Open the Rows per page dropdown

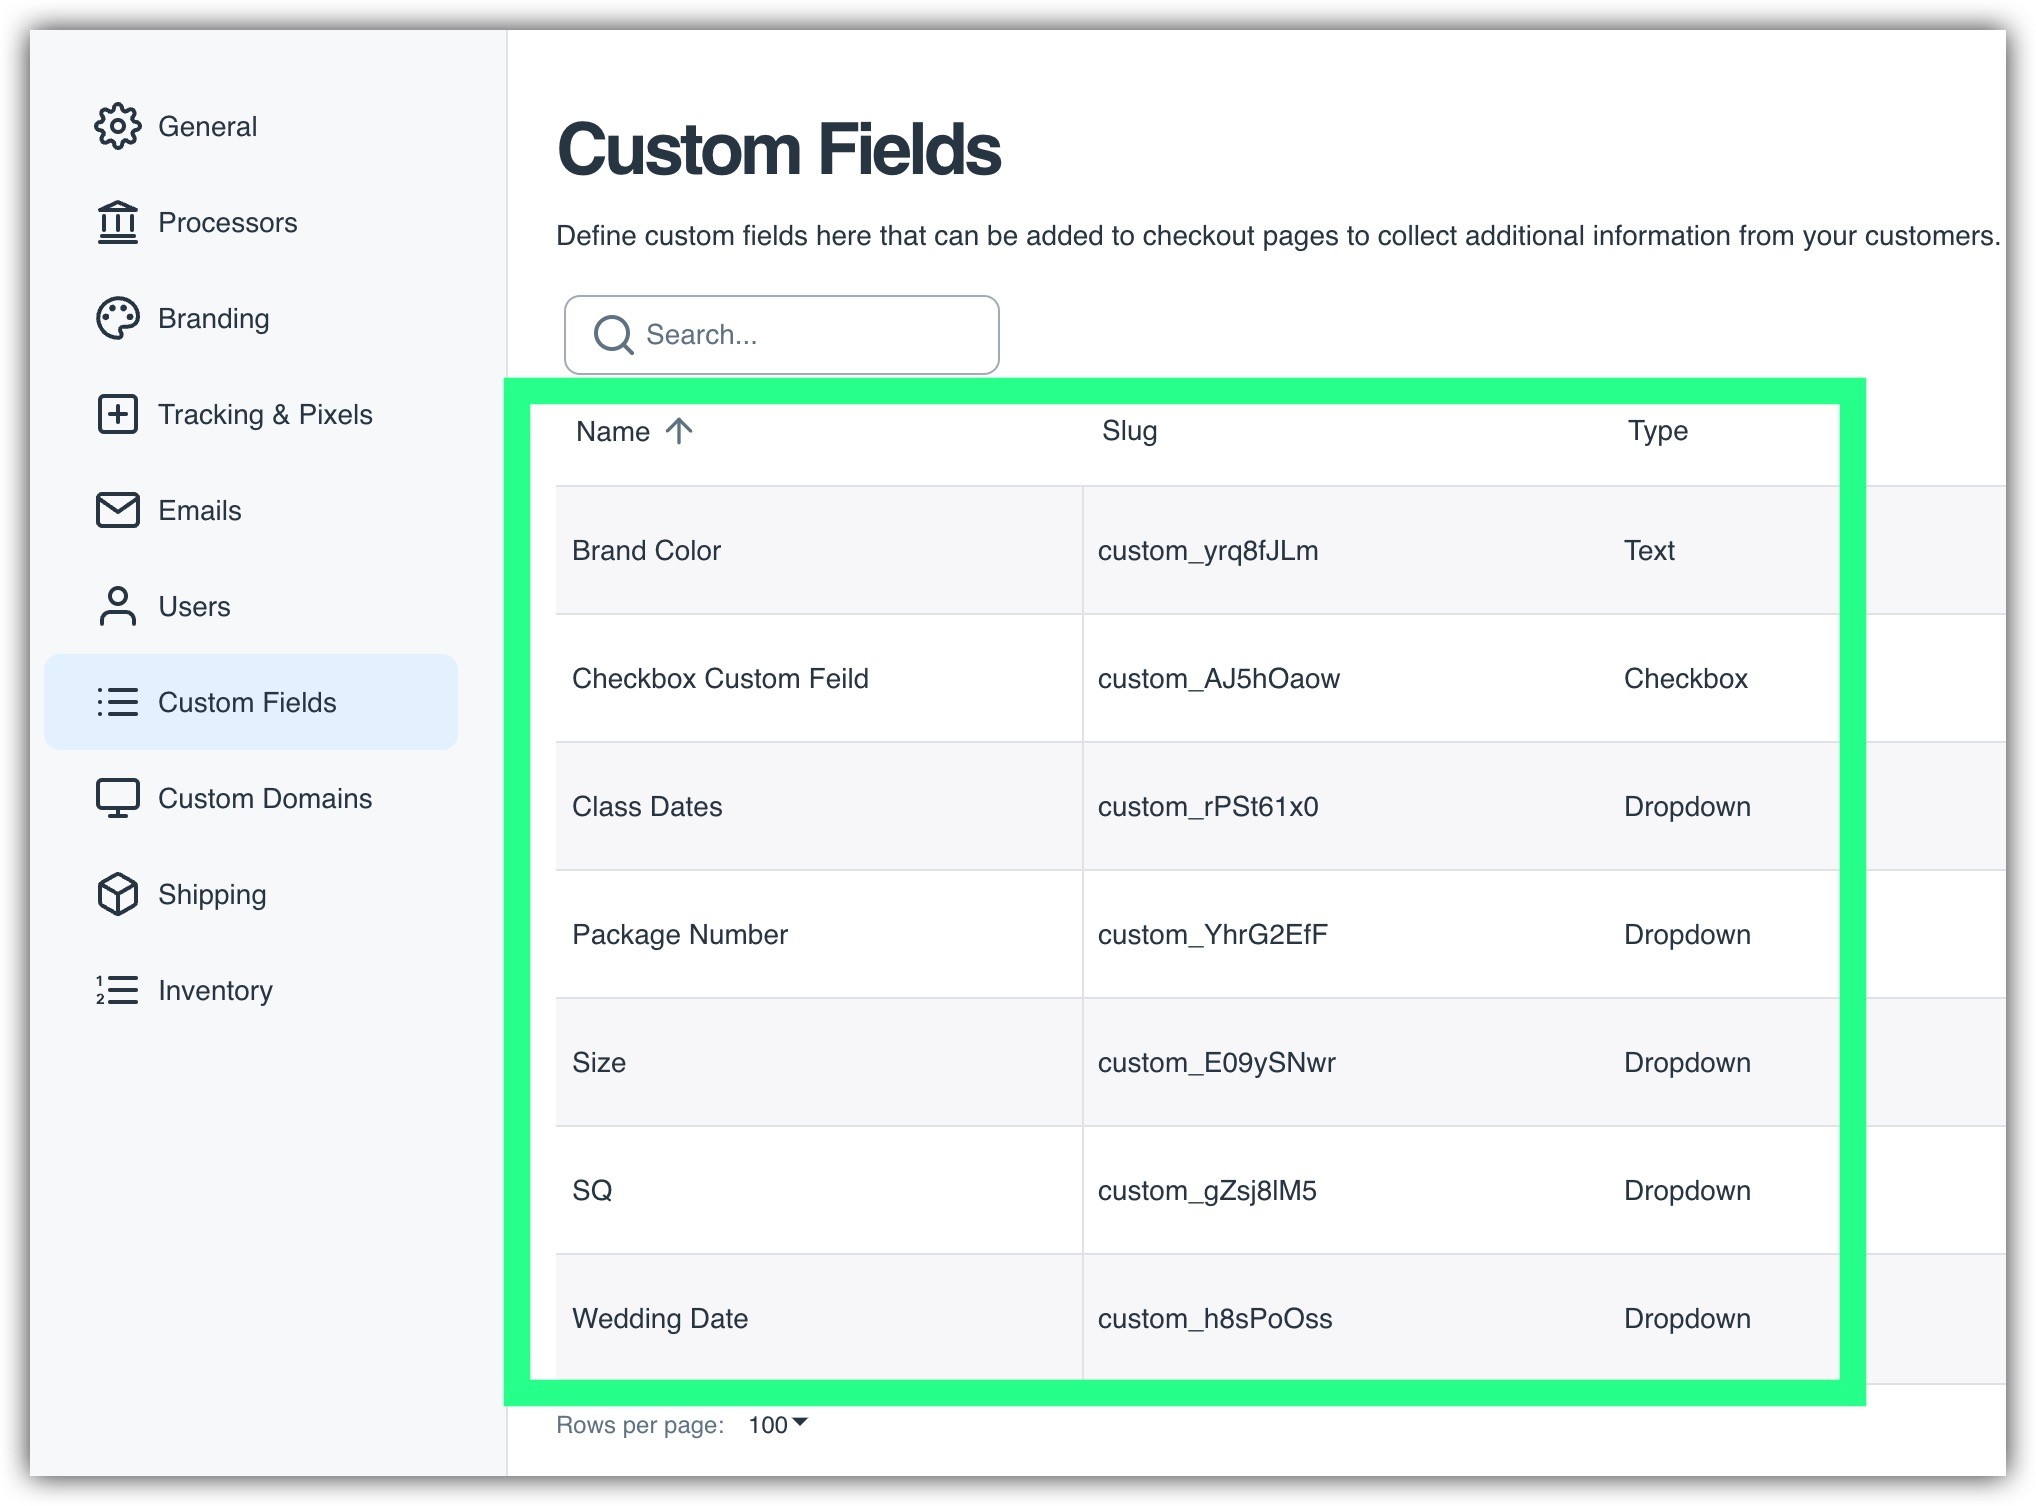click(x=778, y=1424)
